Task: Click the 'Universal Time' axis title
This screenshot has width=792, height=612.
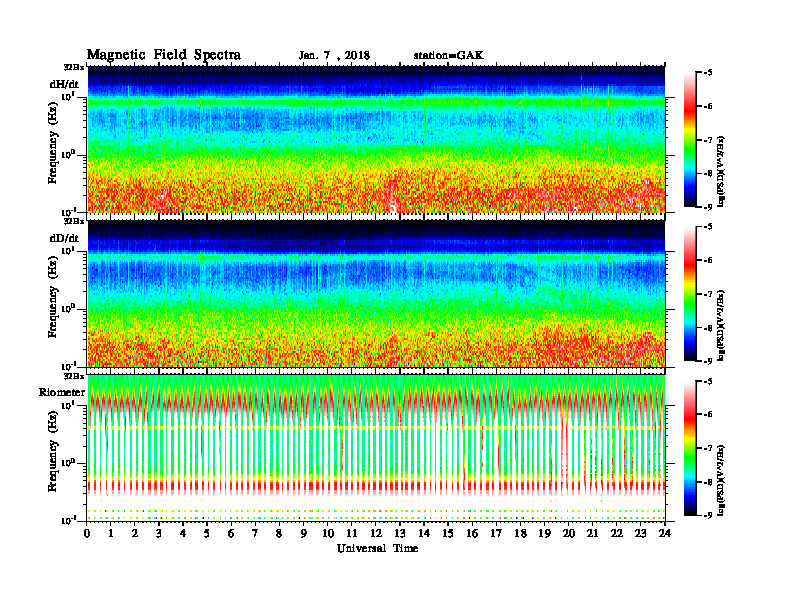Action: [377, 548]
